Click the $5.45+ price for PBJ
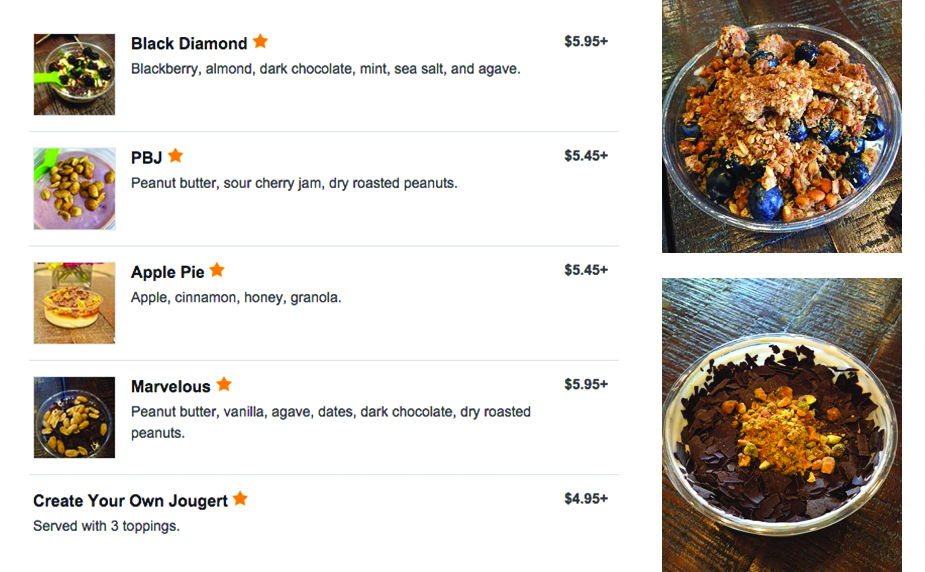 (x=586, y=156)
